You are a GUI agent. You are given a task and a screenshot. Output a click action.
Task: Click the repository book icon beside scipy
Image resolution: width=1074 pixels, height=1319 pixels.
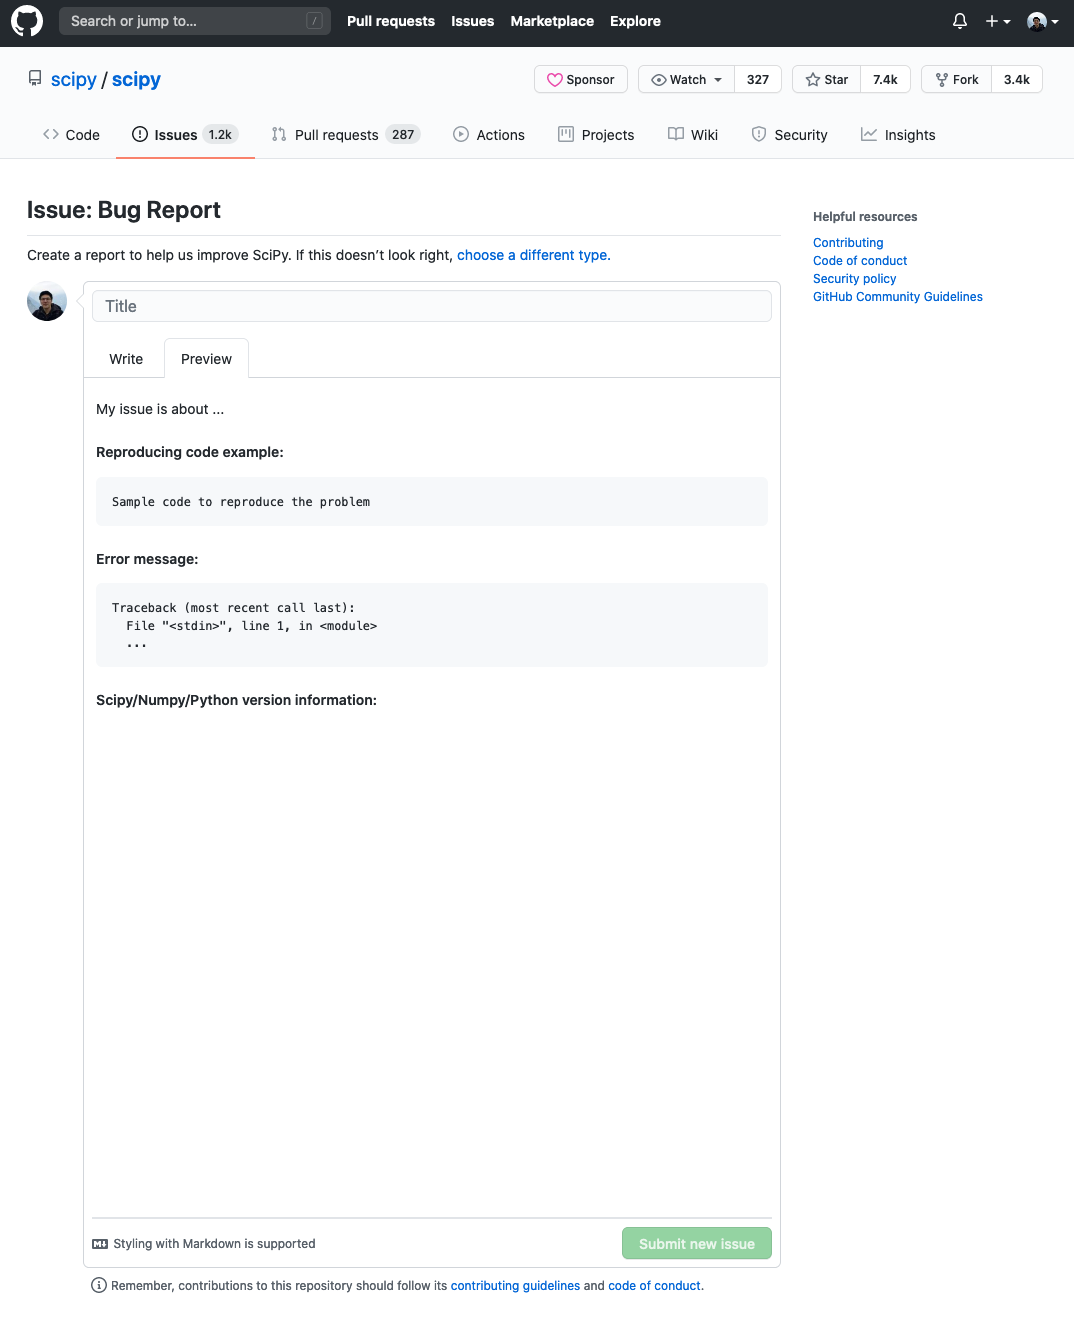[x=35, y=79]
